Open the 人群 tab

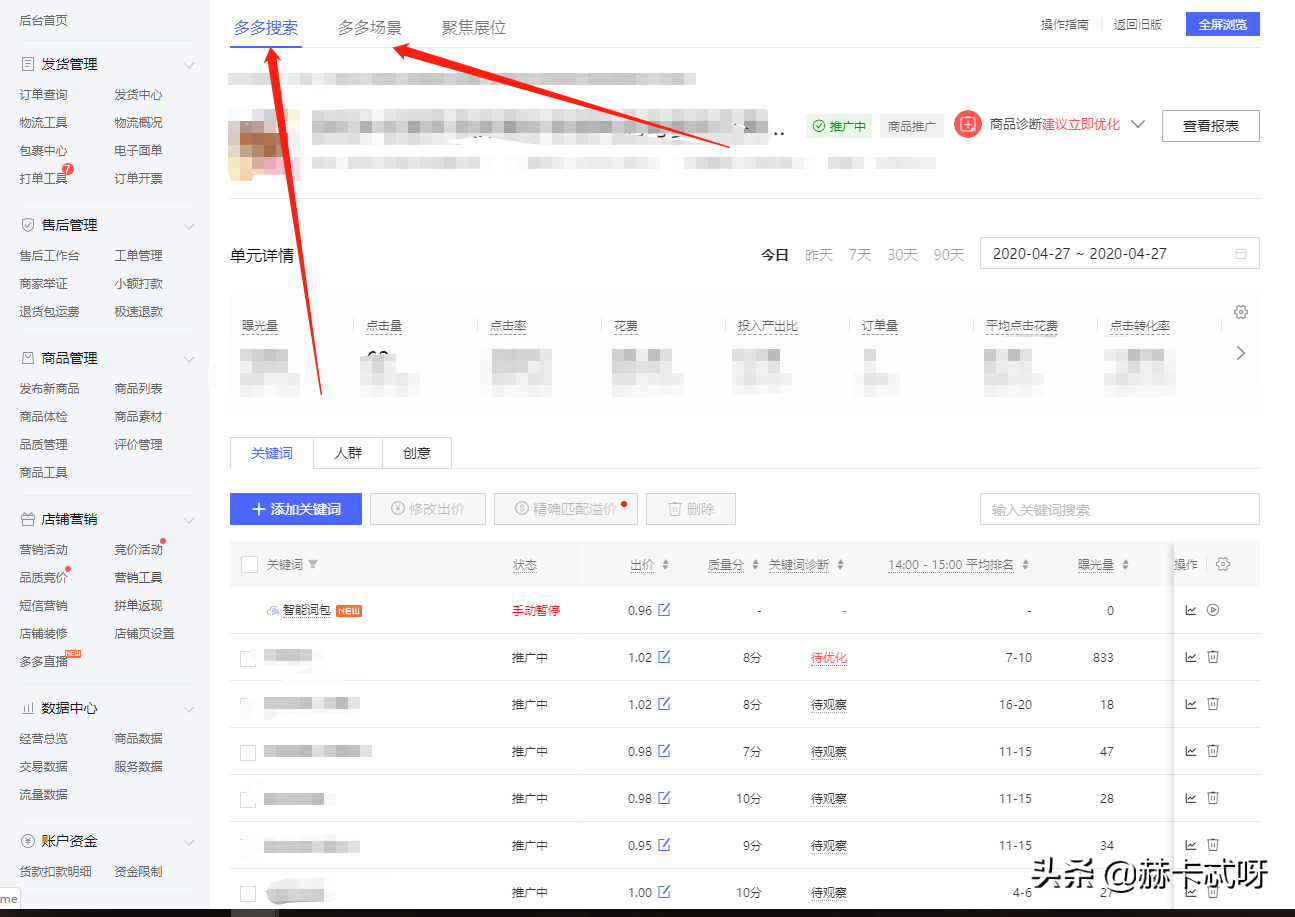(x=348, y=453)
